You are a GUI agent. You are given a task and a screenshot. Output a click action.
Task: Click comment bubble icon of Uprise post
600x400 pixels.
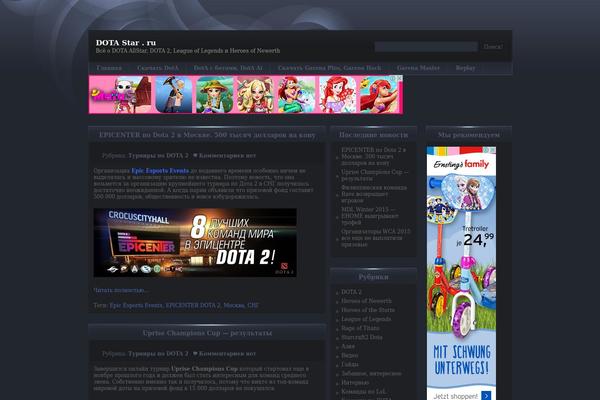pyautogui.click(x=195, y=354)
